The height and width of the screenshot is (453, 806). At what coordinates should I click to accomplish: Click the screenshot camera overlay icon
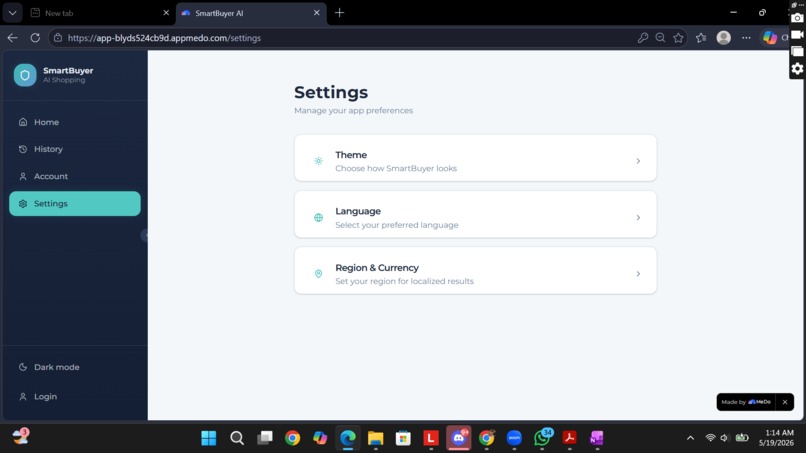pos(797,17)
